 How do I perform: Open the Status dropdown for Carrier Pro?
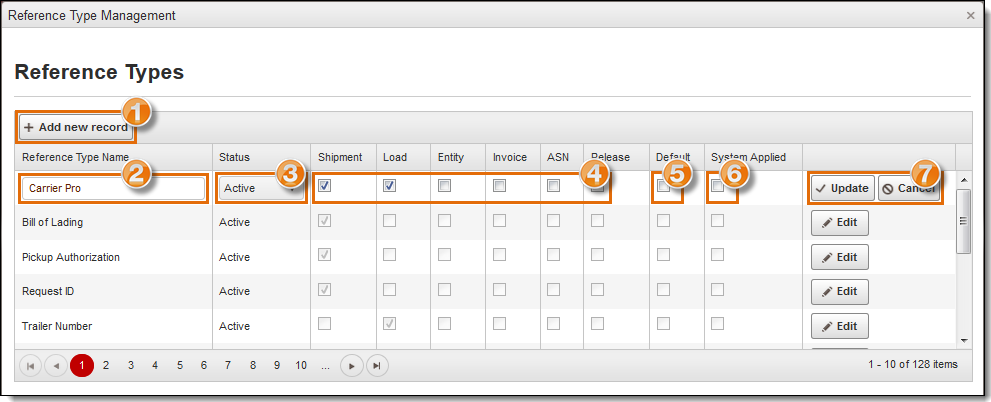[x=260, y=188]
